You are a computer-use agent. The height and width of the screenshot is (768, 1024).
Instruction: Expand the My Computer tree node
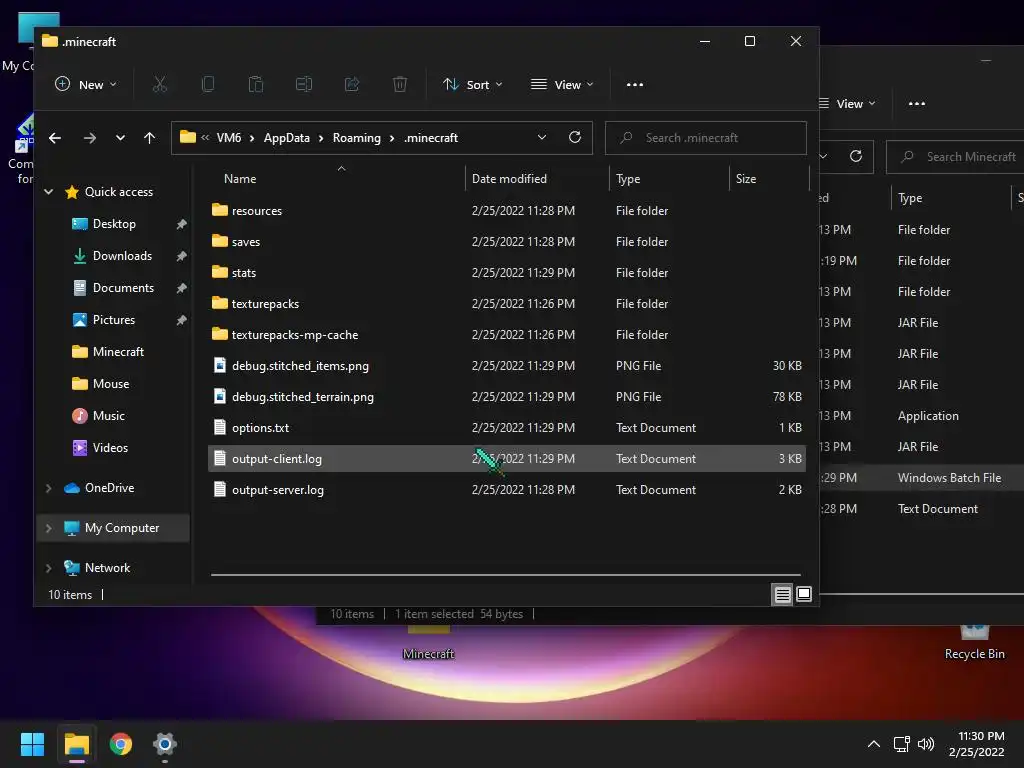(x=48, y=528)
